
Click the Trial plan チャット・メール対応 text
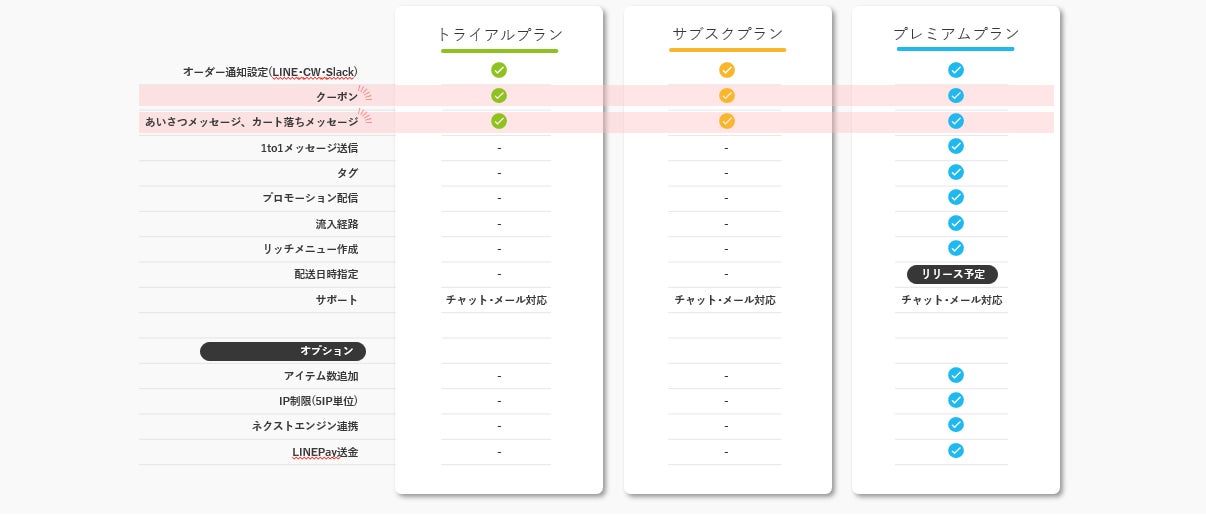click(x=496, y=300)
